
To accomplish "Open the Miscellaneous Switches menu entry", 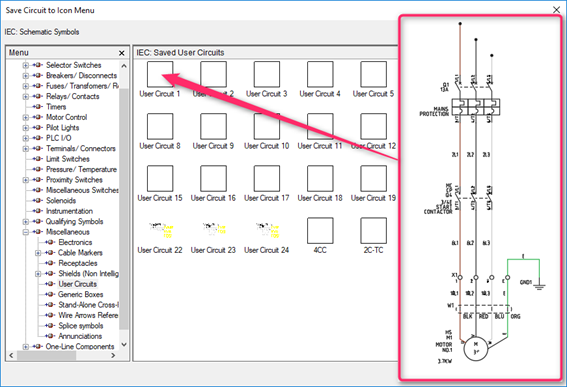I will 82,190.
